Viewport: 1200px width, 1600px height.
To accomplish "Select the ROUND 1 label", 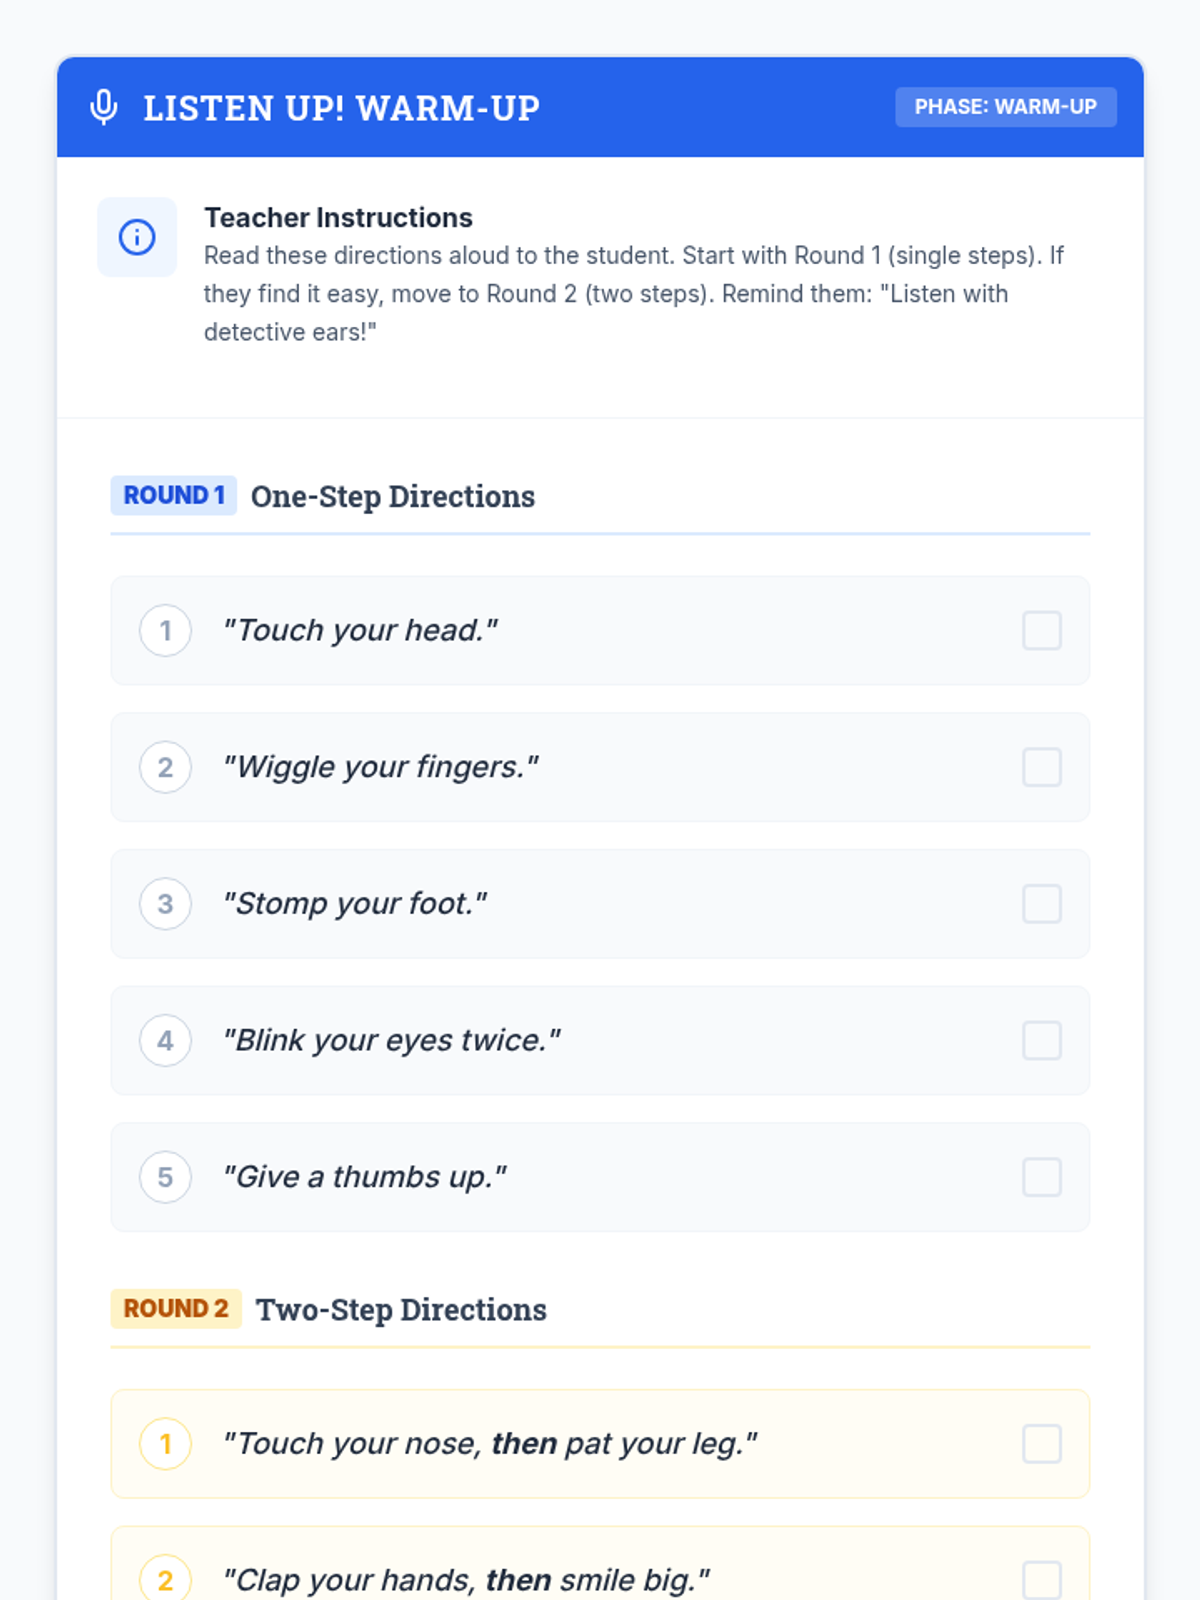I will pos(173,495).
